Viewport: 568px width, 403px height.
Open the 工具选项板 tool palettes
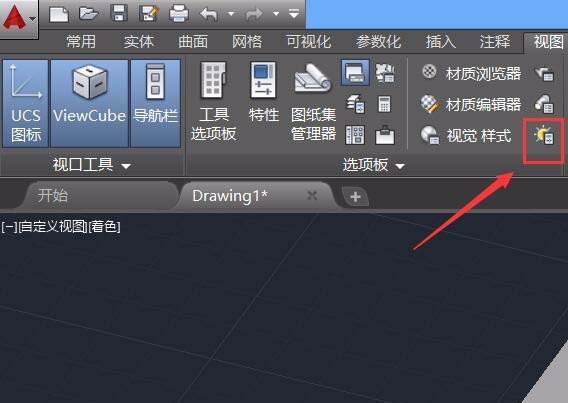pyautogui.click(x=214, y=101)
